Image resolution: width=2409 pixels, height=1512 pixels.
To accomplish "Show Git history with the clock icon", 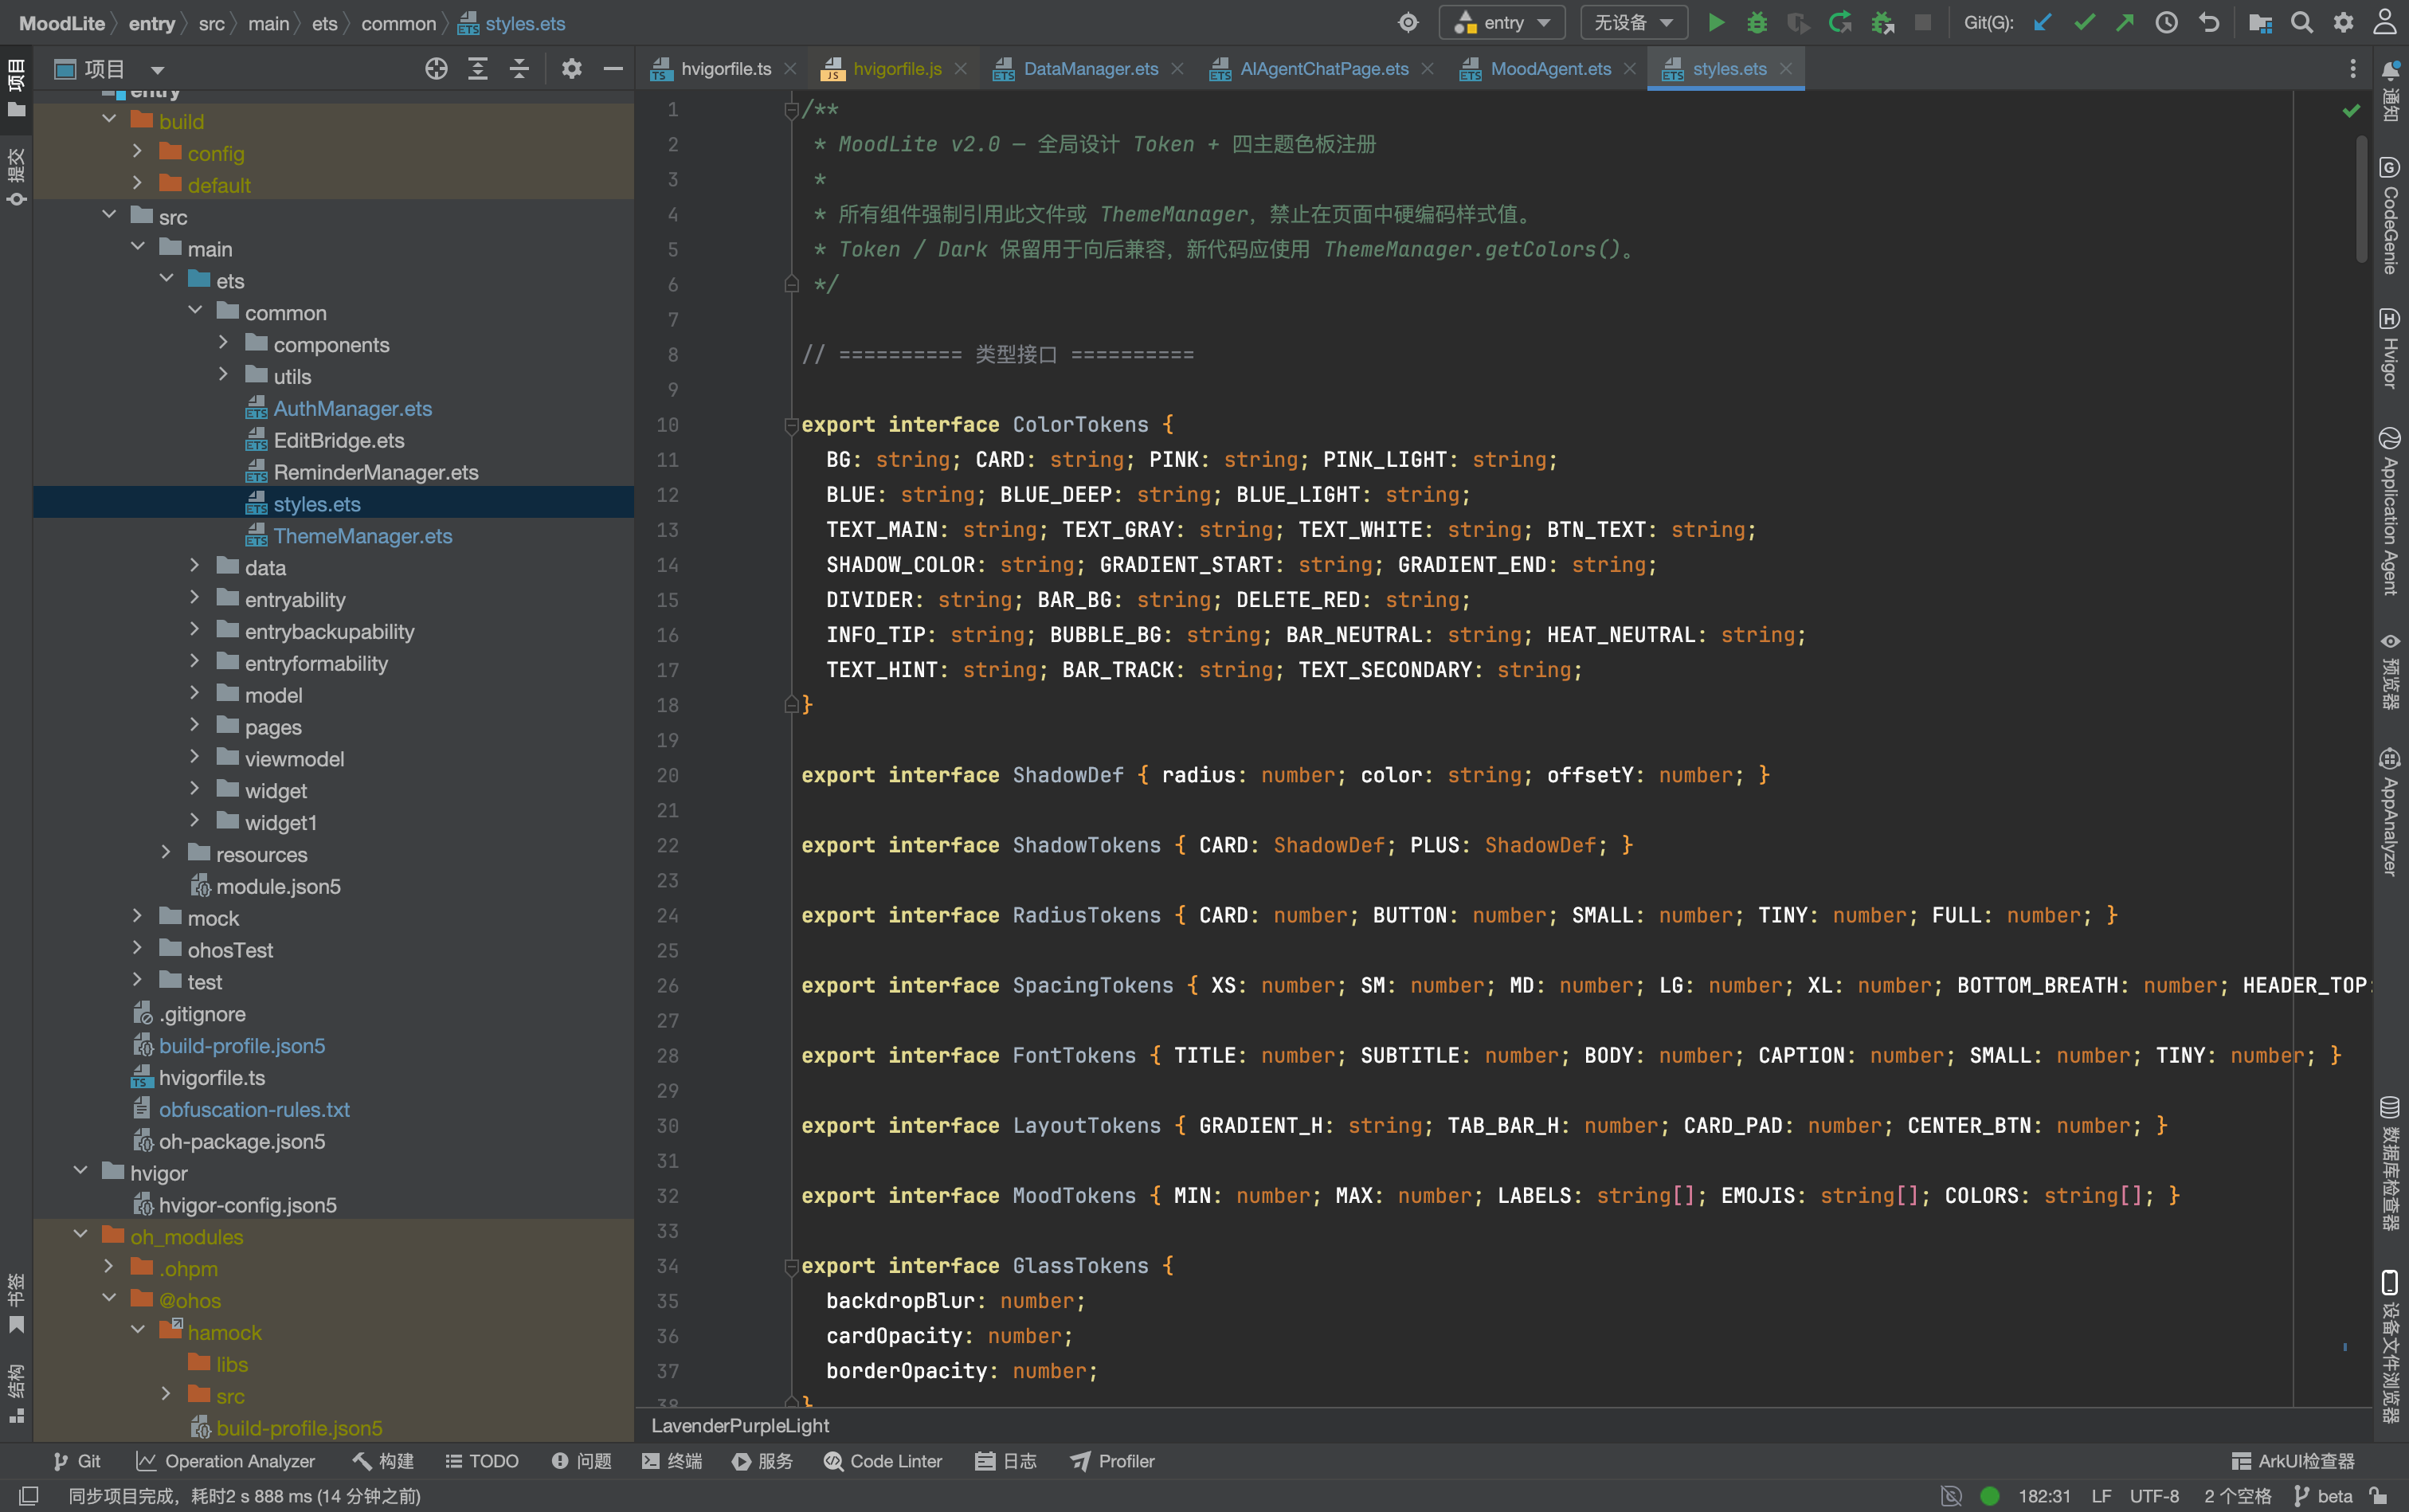I will pyautogui.click(x=2167, y=23).
